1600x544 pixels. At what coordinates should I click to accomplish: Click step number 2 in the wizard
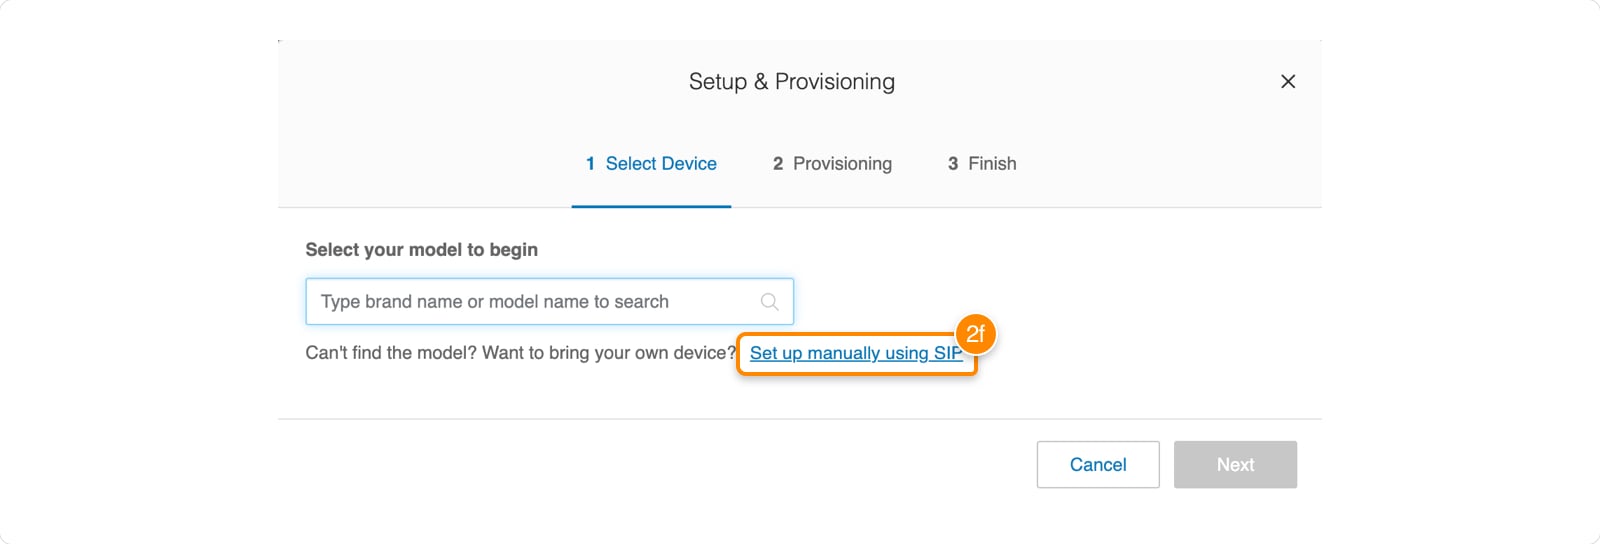(x=777, y=164)
